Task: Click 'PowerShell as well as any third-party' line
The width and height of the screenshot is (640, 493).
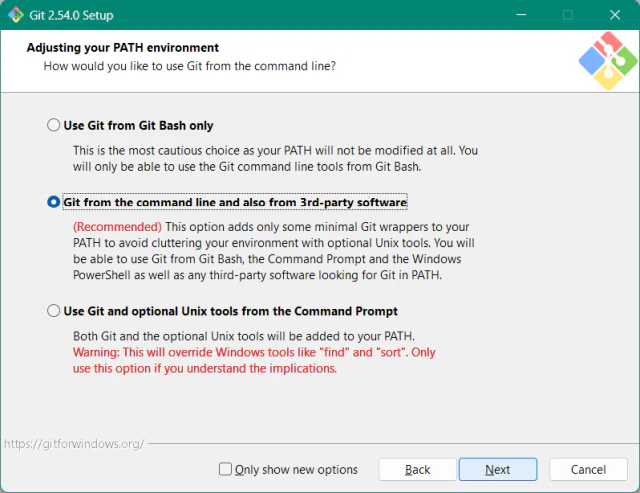Action: click(x=258, y=275)
